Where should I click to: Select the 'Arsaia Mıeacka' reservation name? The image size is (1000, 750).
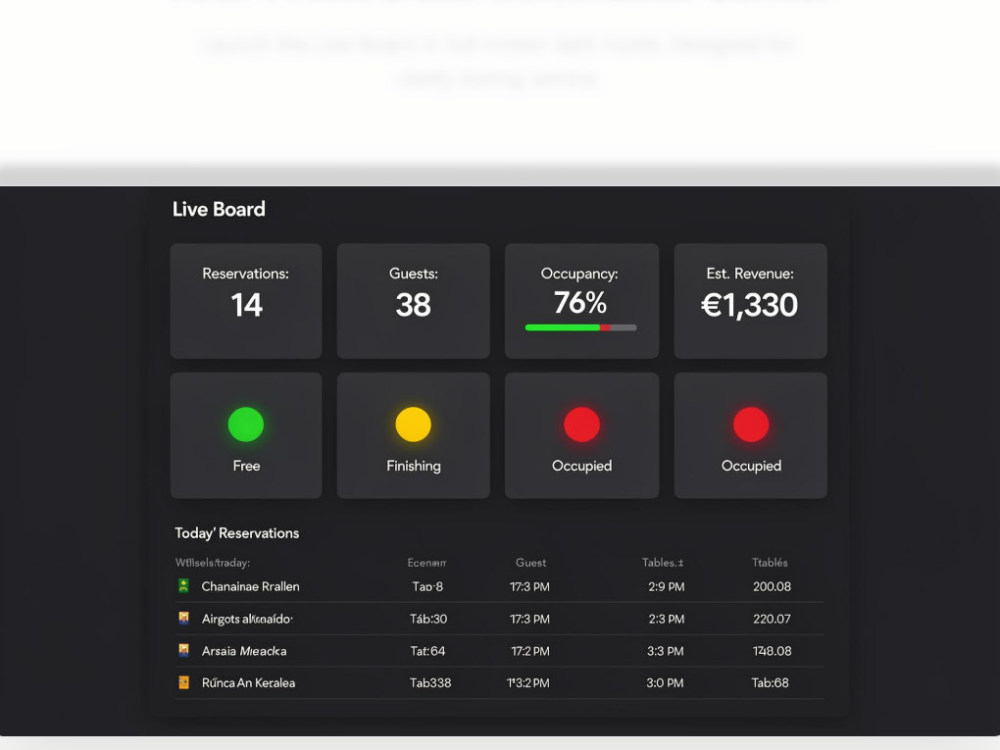[244, 651]
